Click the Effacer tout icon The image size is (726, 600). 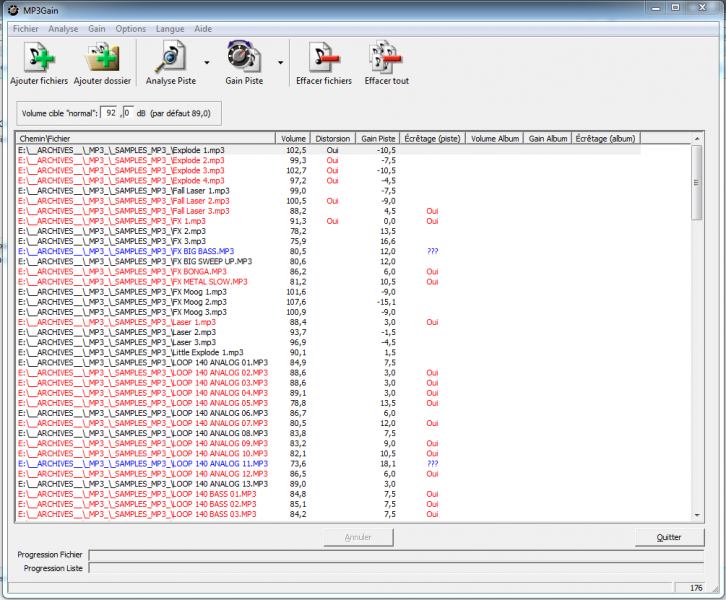(386, 58)
